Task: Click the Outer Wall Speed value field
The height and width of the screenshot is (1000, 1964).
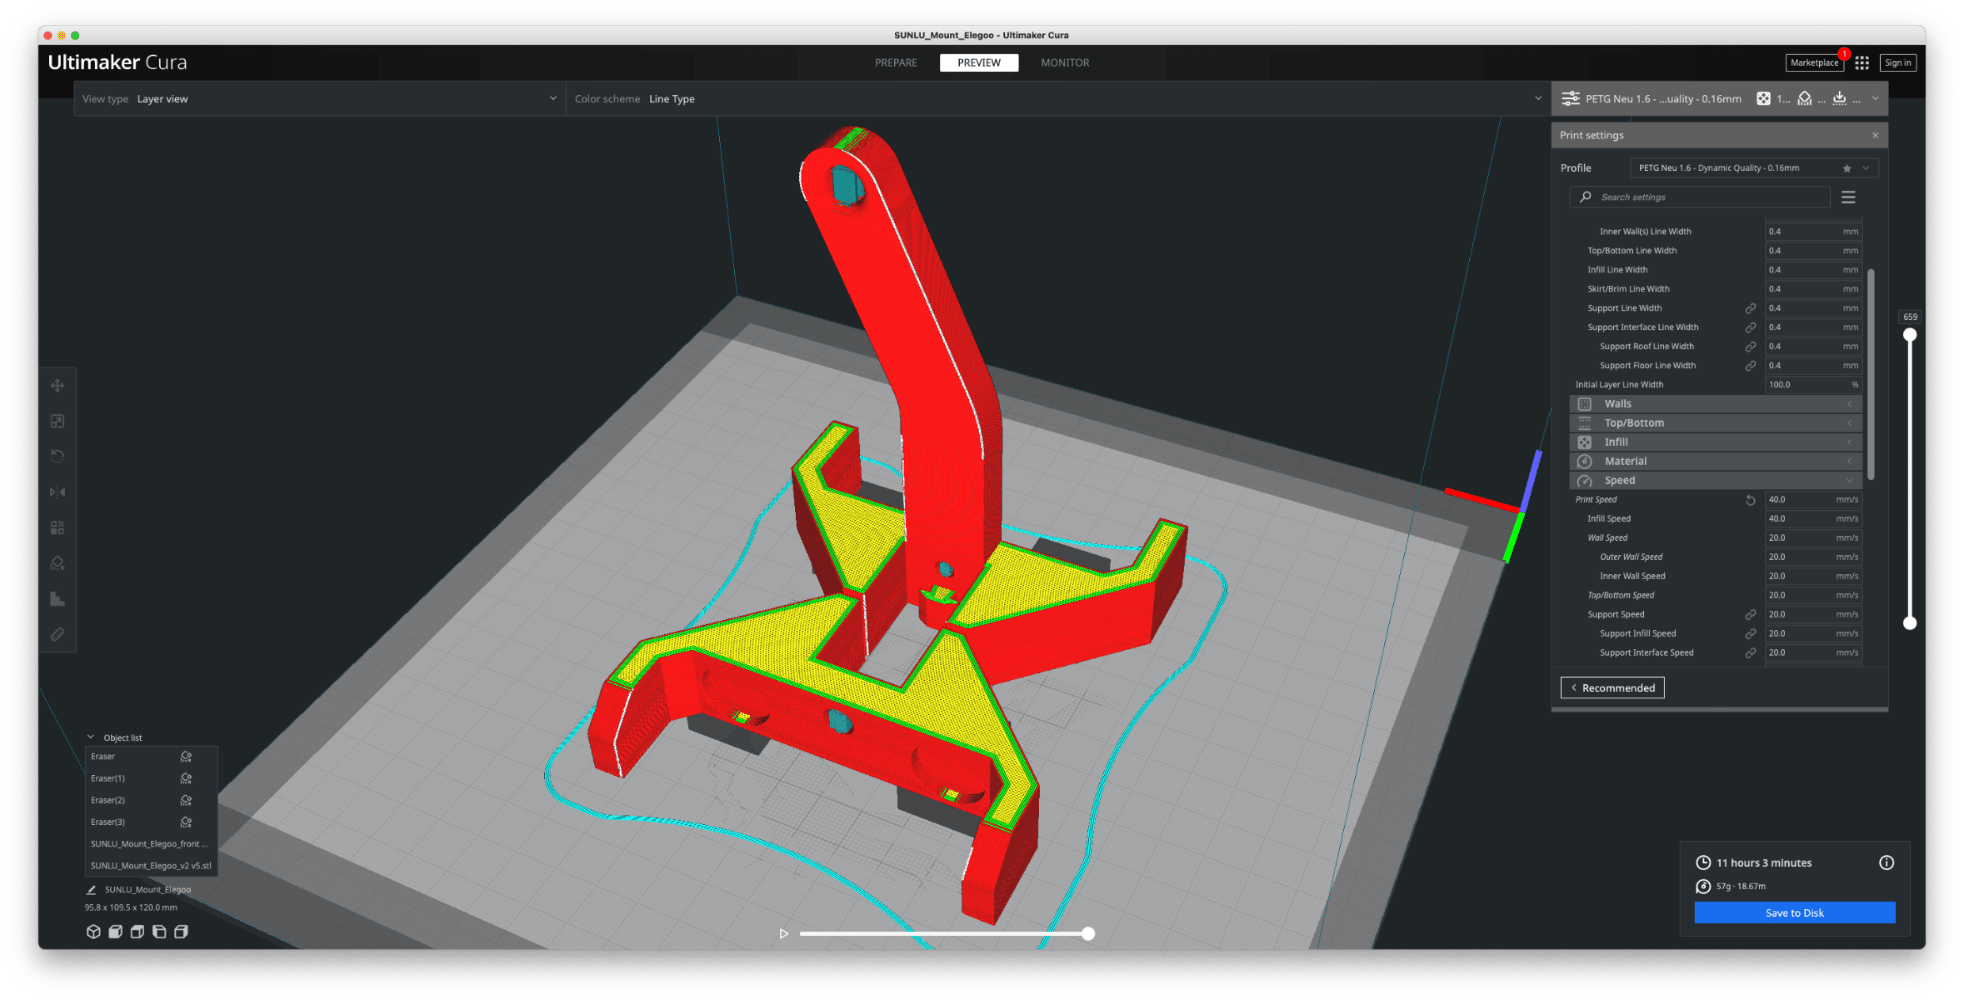Action: 1813,558
